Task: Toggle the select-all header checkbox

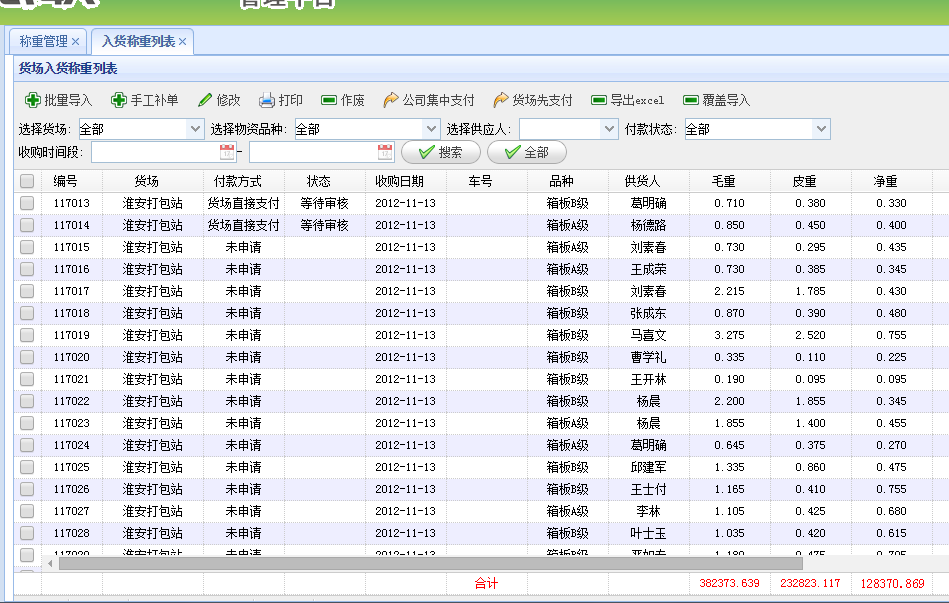Action: point(27,181)
